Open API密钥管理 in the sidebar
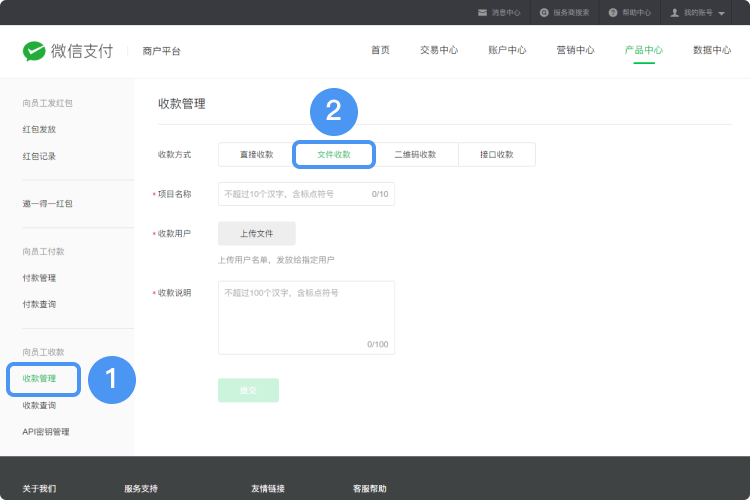750x500 pixels. pyautogui.click(x=46, y=432)
